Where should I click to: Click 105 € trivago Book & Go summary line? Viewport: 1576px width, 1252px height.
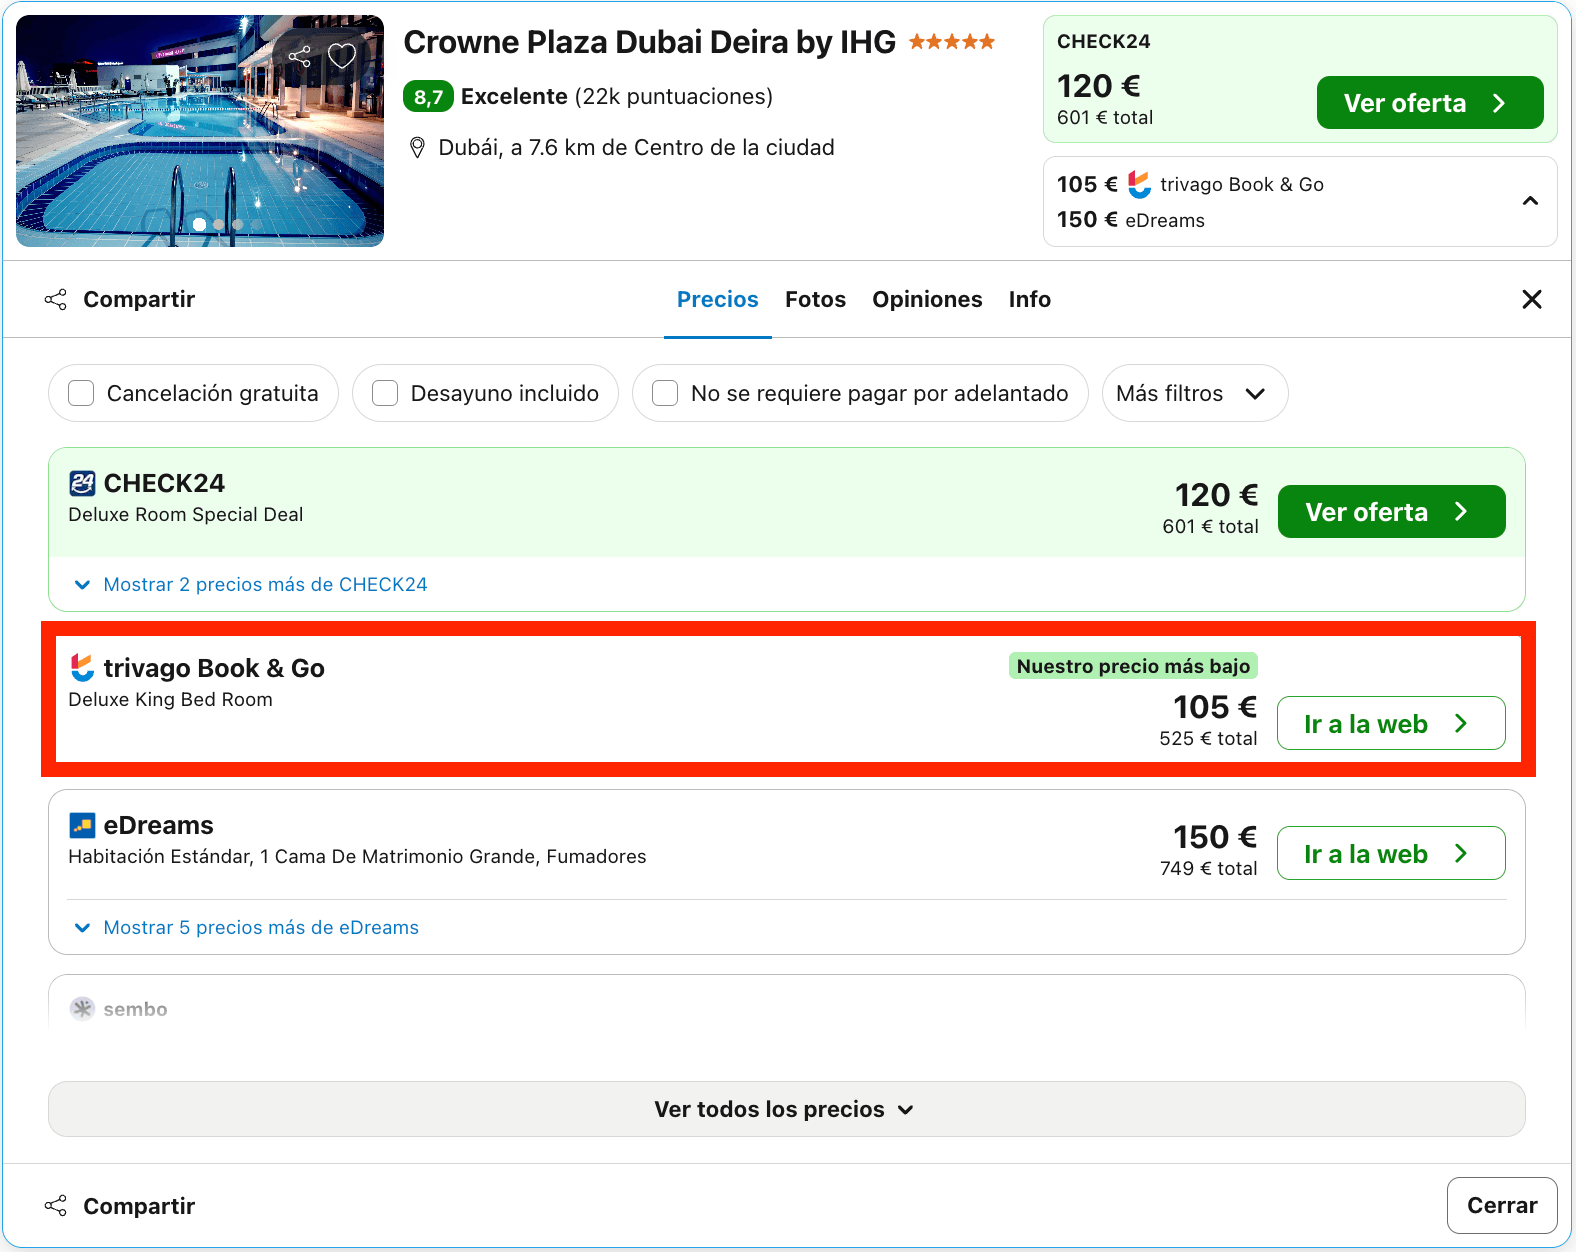point(1190,184)
